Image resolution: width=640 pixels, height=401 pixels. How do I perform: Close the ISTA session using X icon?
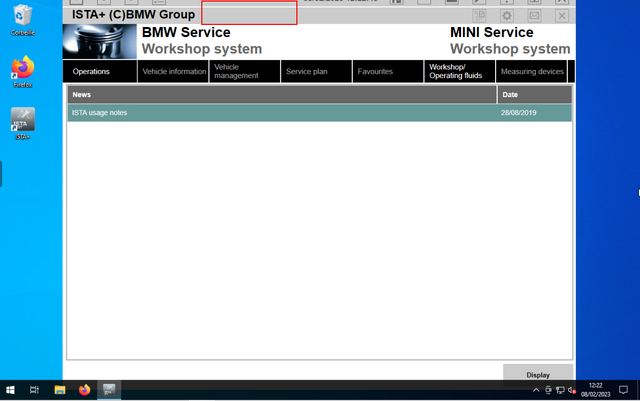pos(562,16)
